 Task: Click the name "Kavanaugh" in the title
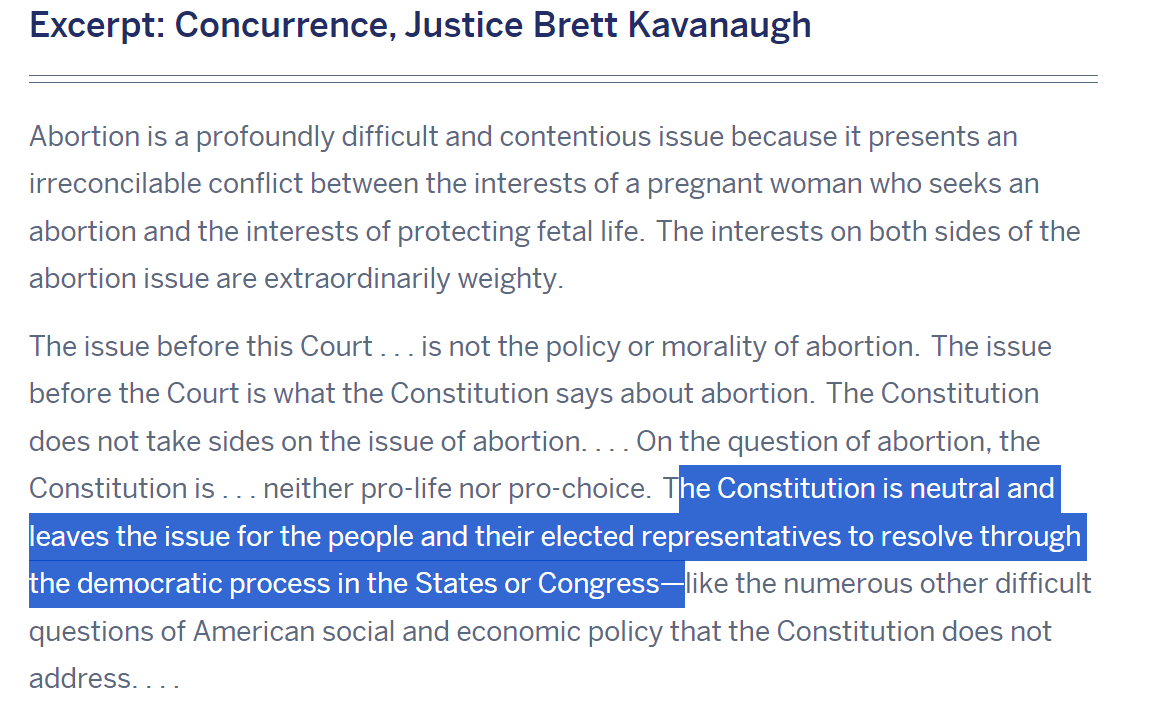(x=719, y=26)
